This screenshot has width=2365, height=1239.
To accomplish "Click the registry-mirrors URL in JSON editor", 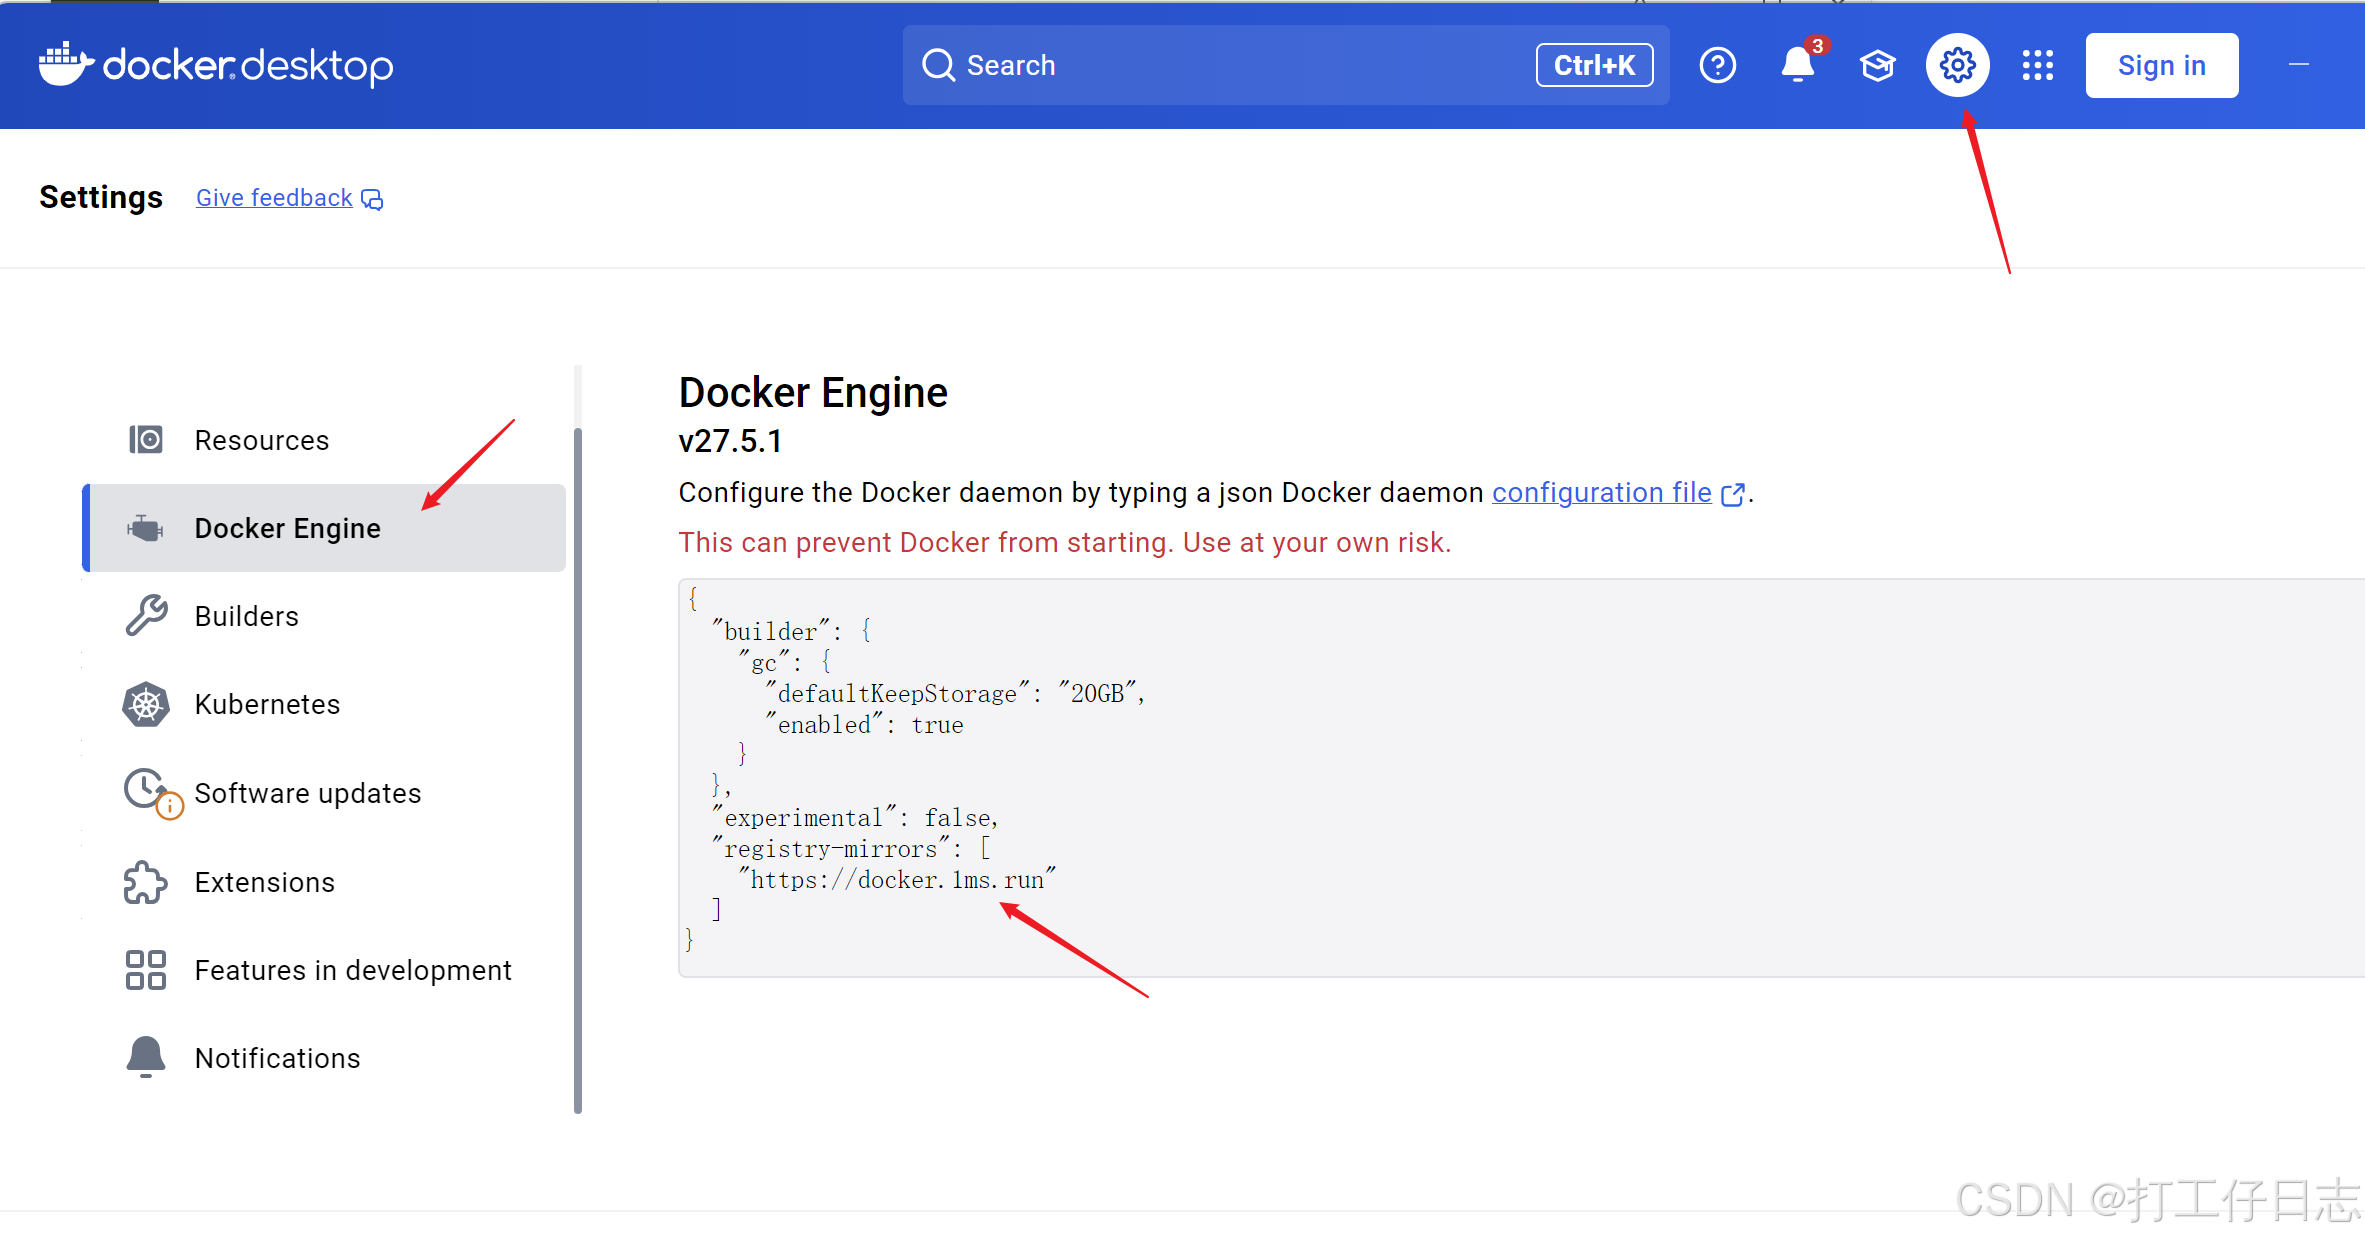I will tap(898, 880).
